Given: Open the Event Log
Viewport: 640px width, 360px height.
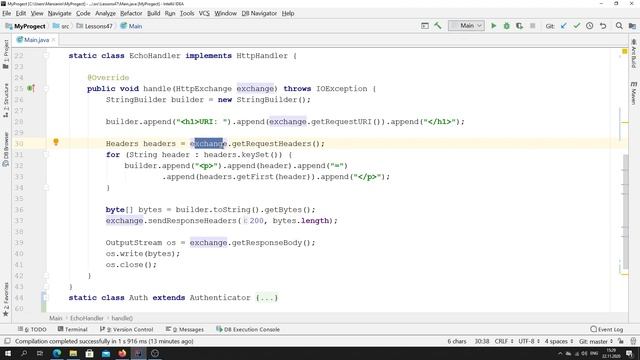Looking at the screenshot, I should pyautogui.click(x=607, y=329).
